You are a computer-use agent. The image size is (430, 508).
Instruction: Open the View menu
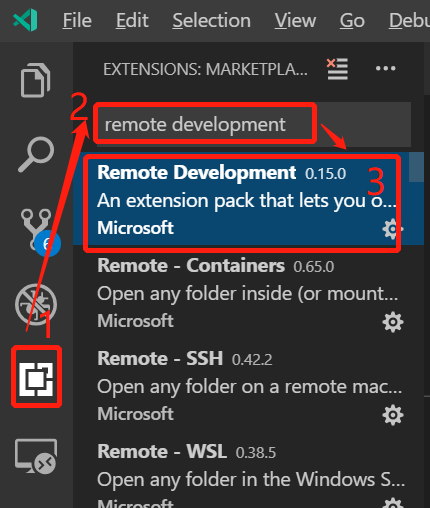coord(295,20)
